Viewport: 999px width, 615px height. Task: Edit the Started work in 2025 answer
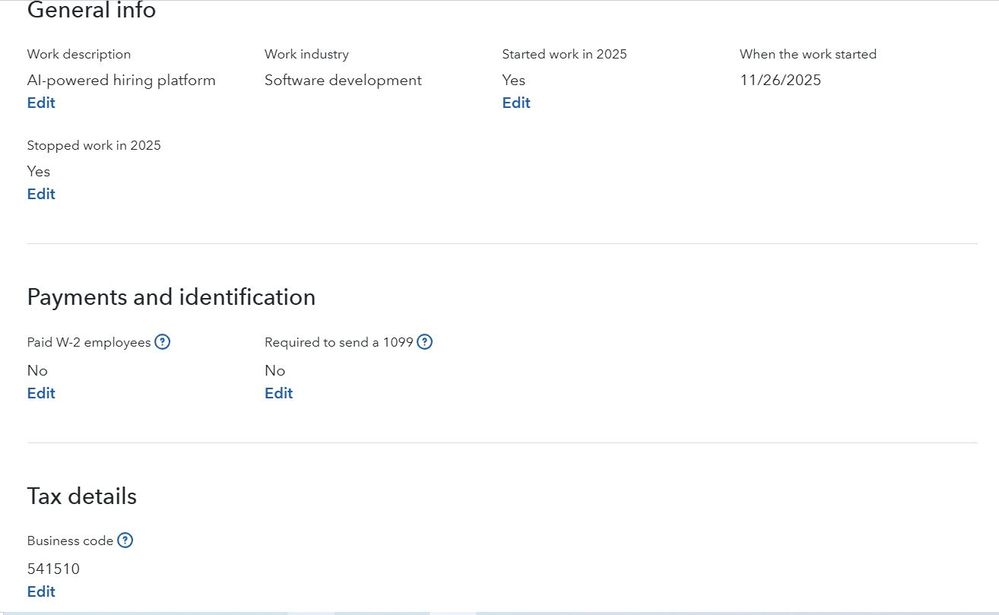(x=516, y=103)
